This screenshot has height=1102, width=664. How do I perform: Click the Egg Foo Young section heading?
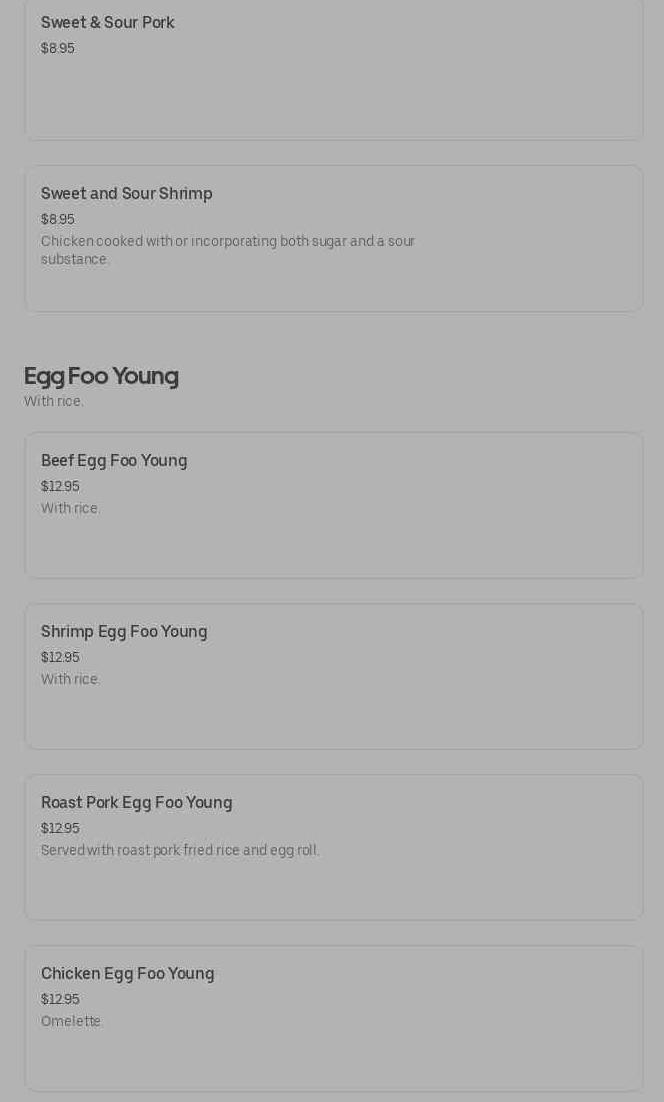coord(101,376)
